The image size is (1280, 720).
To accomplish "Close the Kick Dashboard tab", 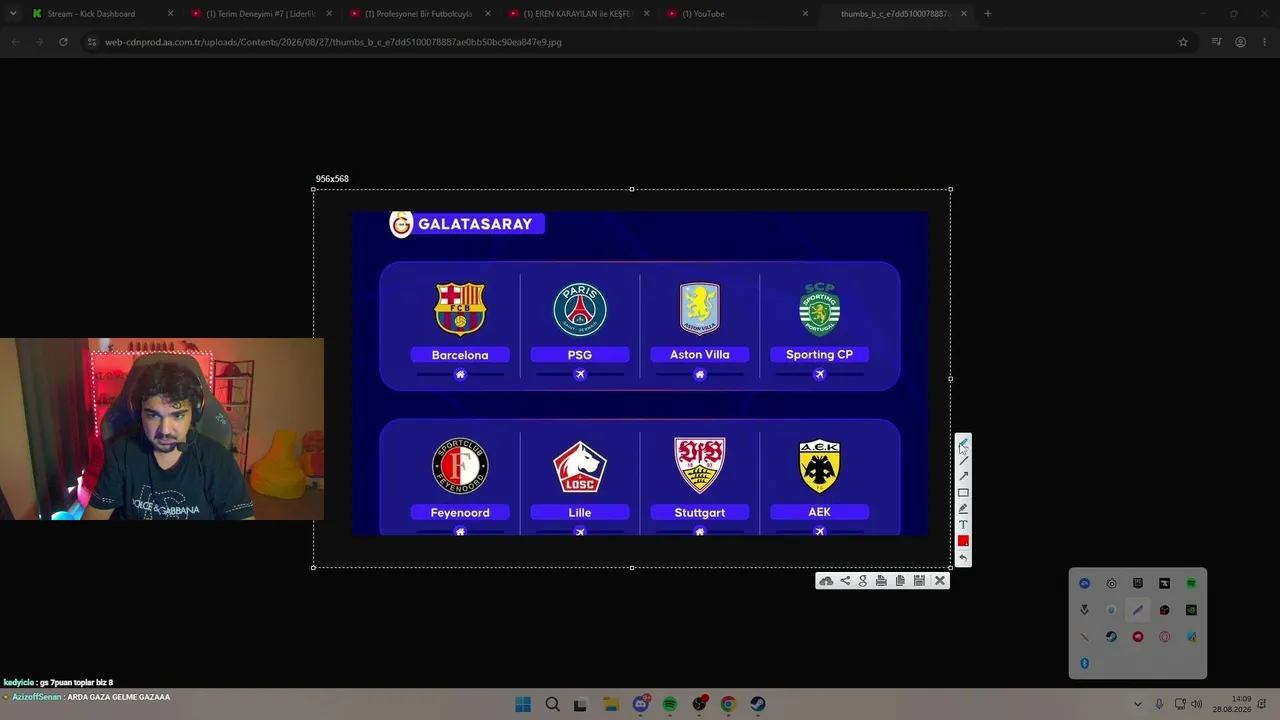I will click(170, 14).
